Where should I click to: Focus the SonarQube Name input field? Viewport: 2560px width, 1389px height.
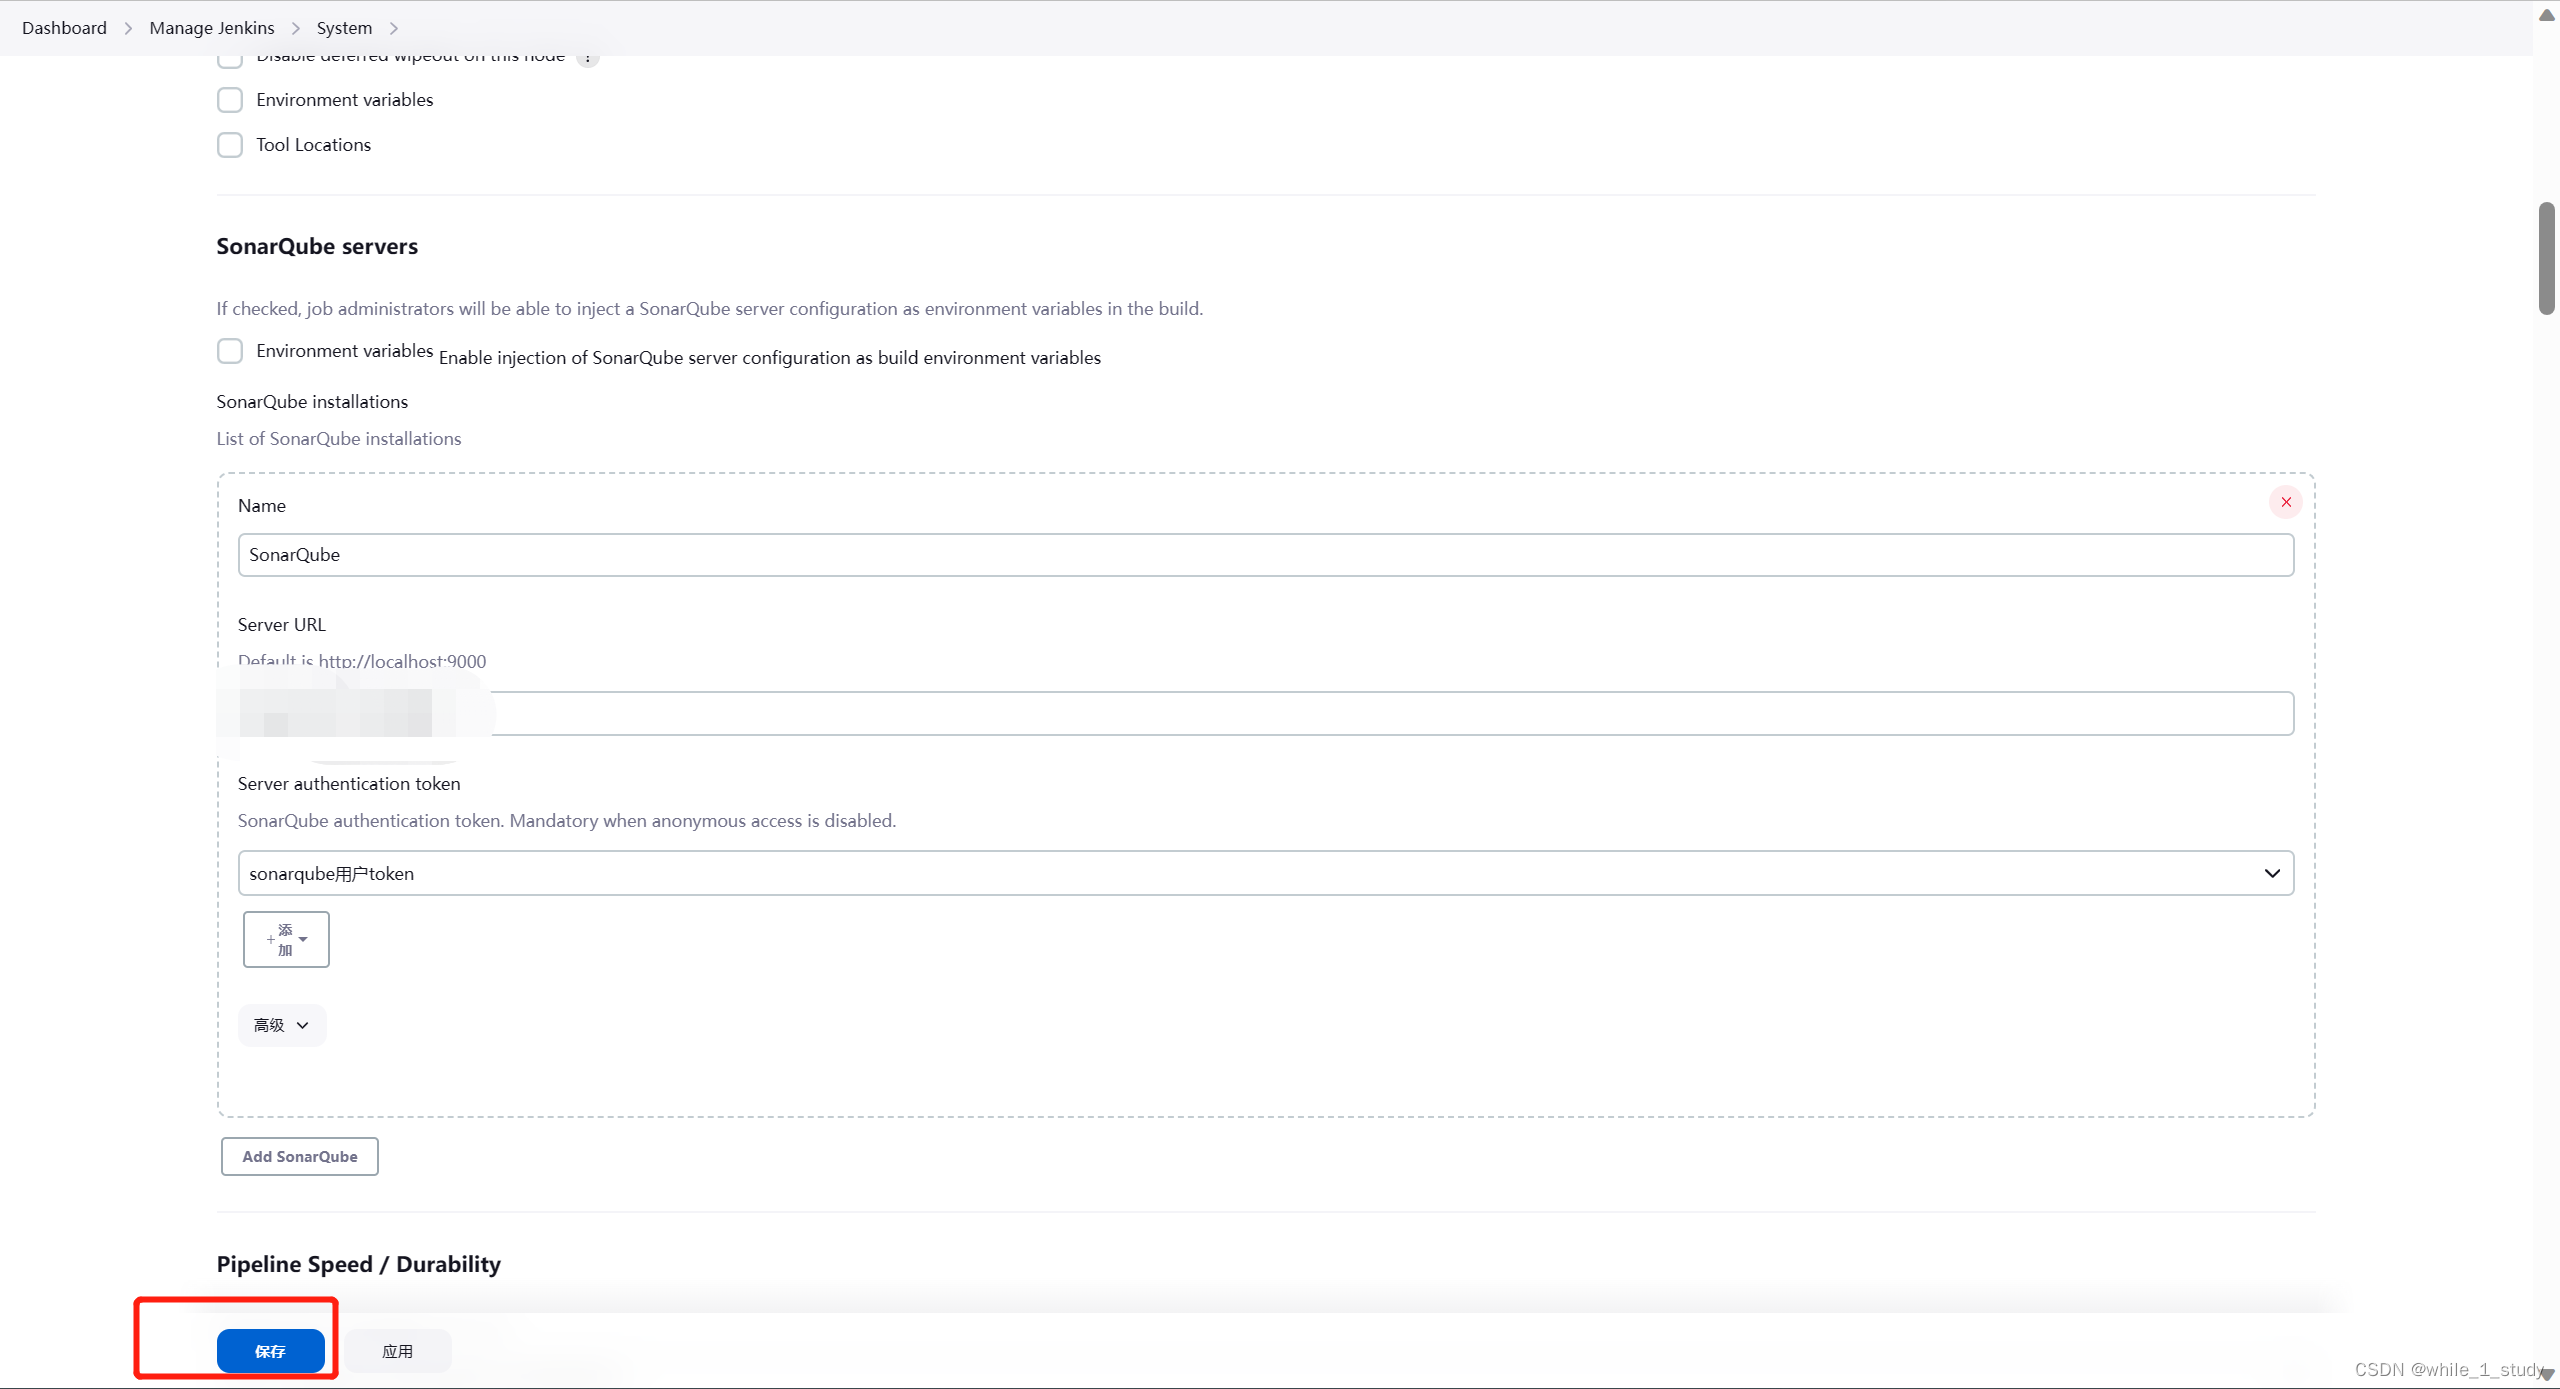pyautogui.click(x=1265, y=555)
